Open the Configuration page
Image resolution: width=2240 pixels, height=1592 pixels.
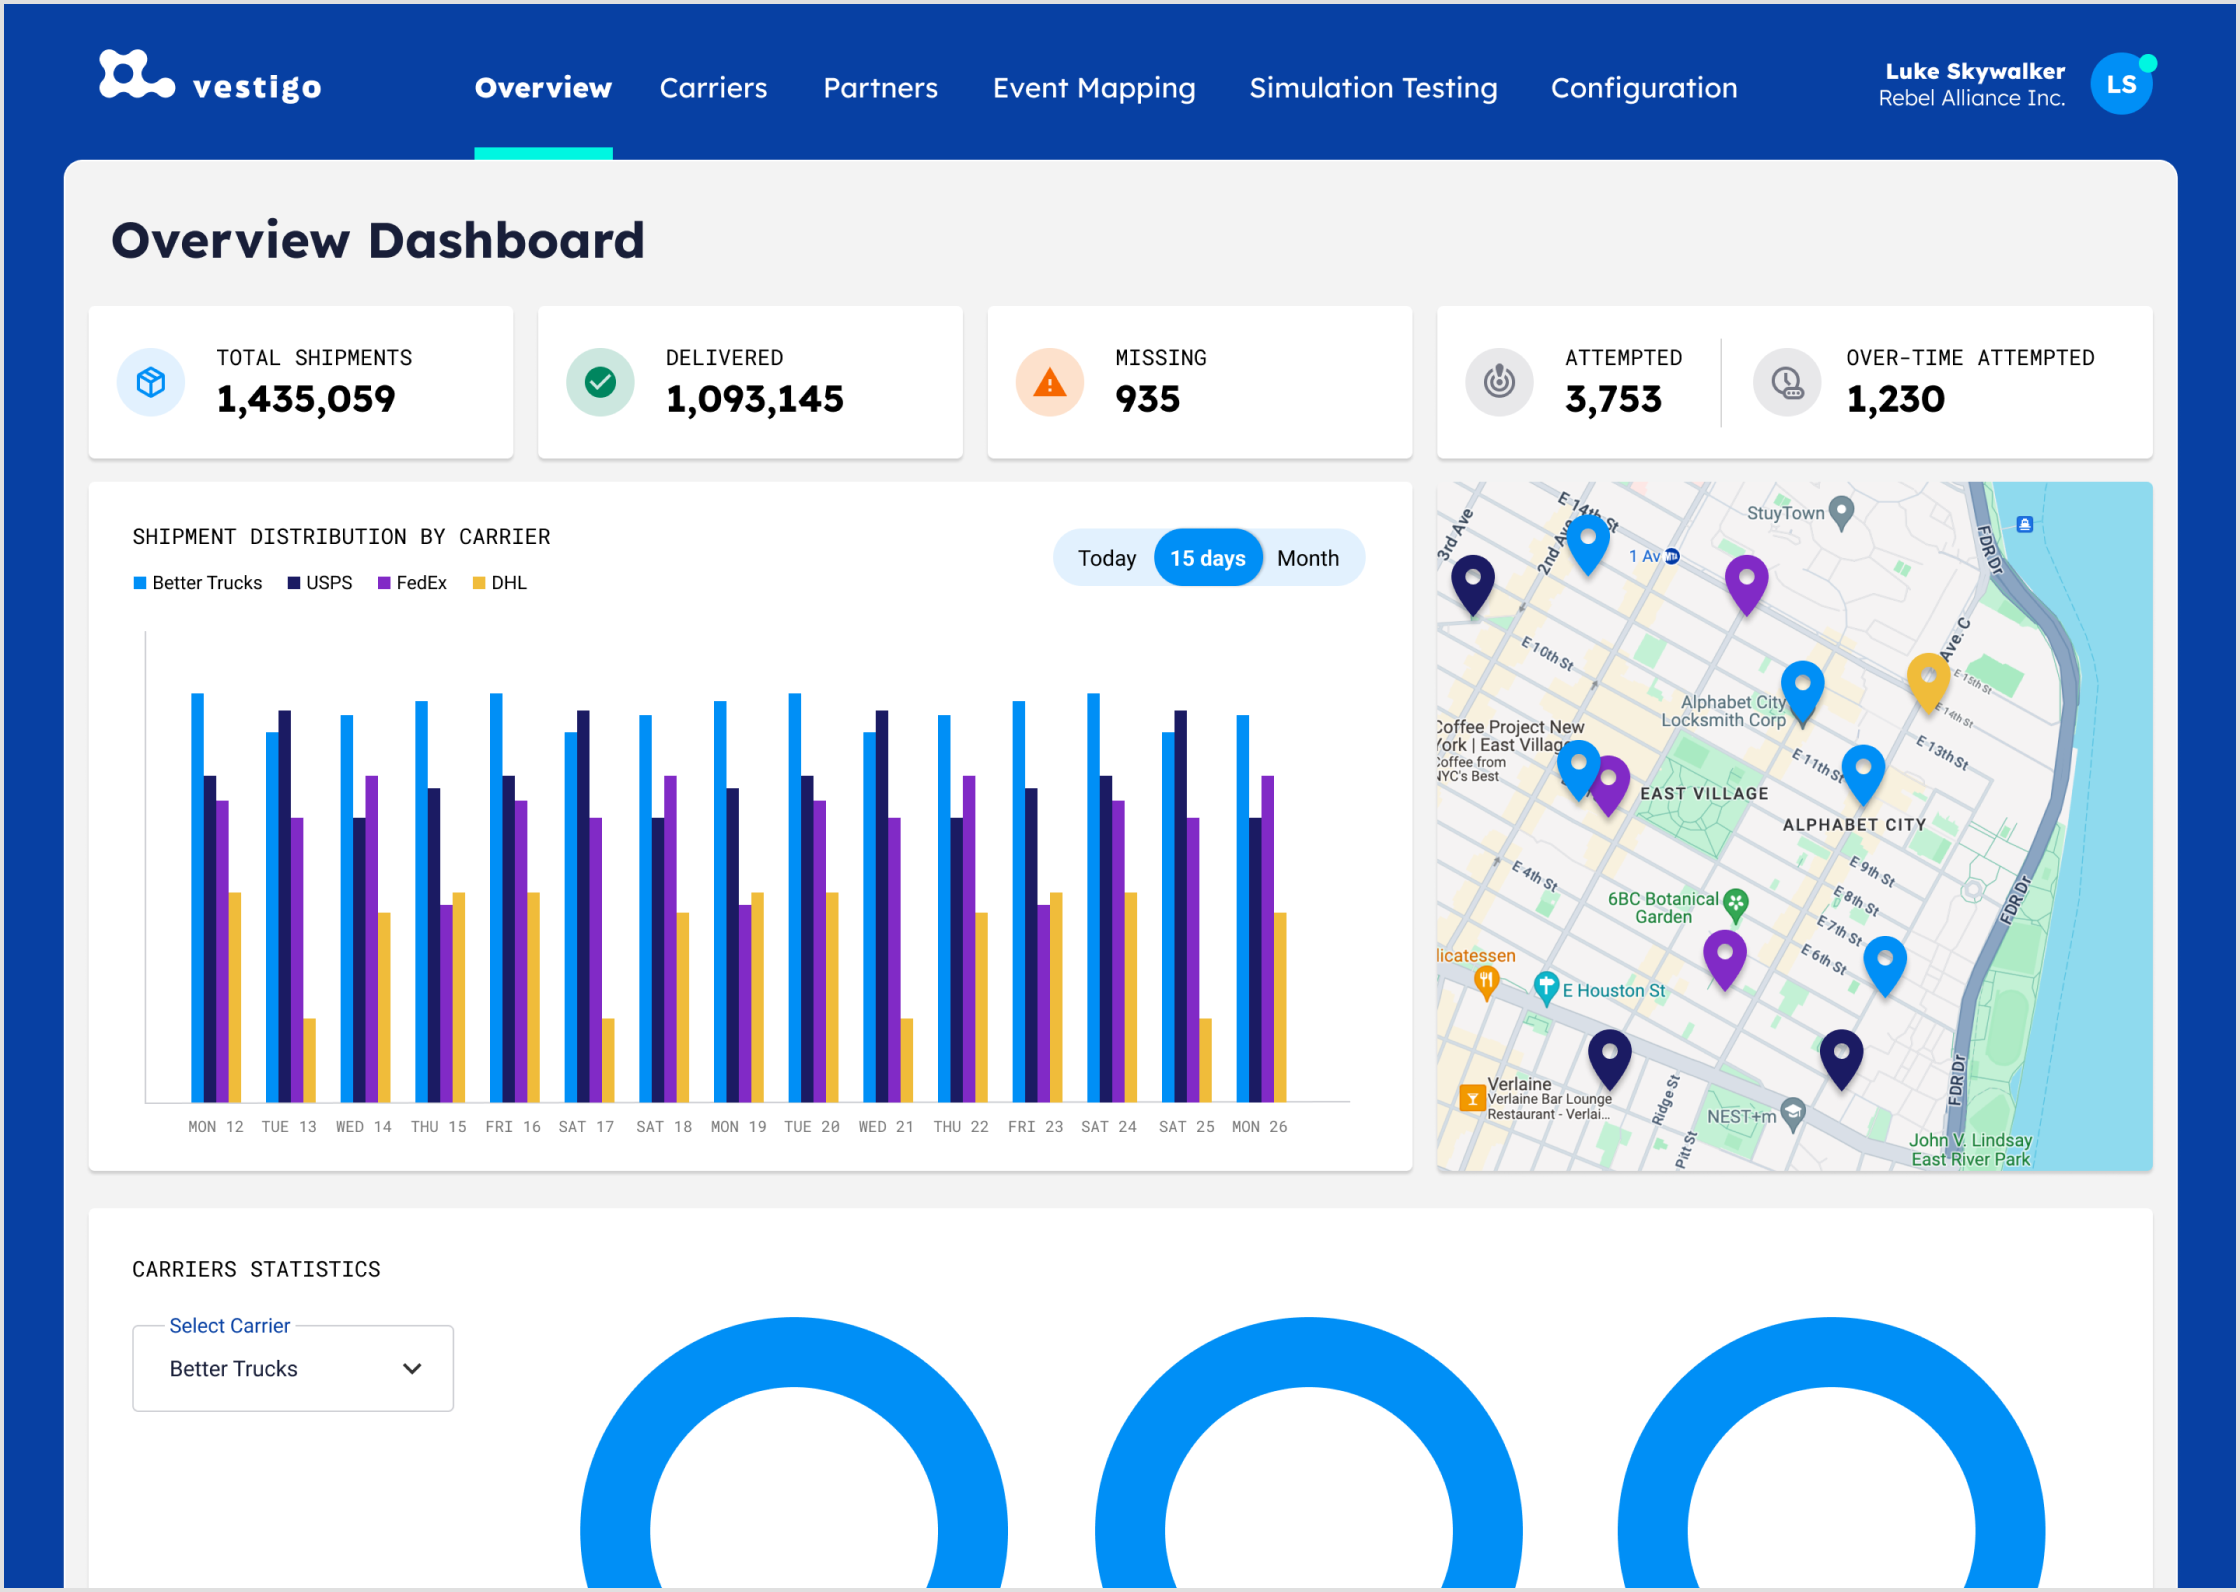coord(1643,88)
